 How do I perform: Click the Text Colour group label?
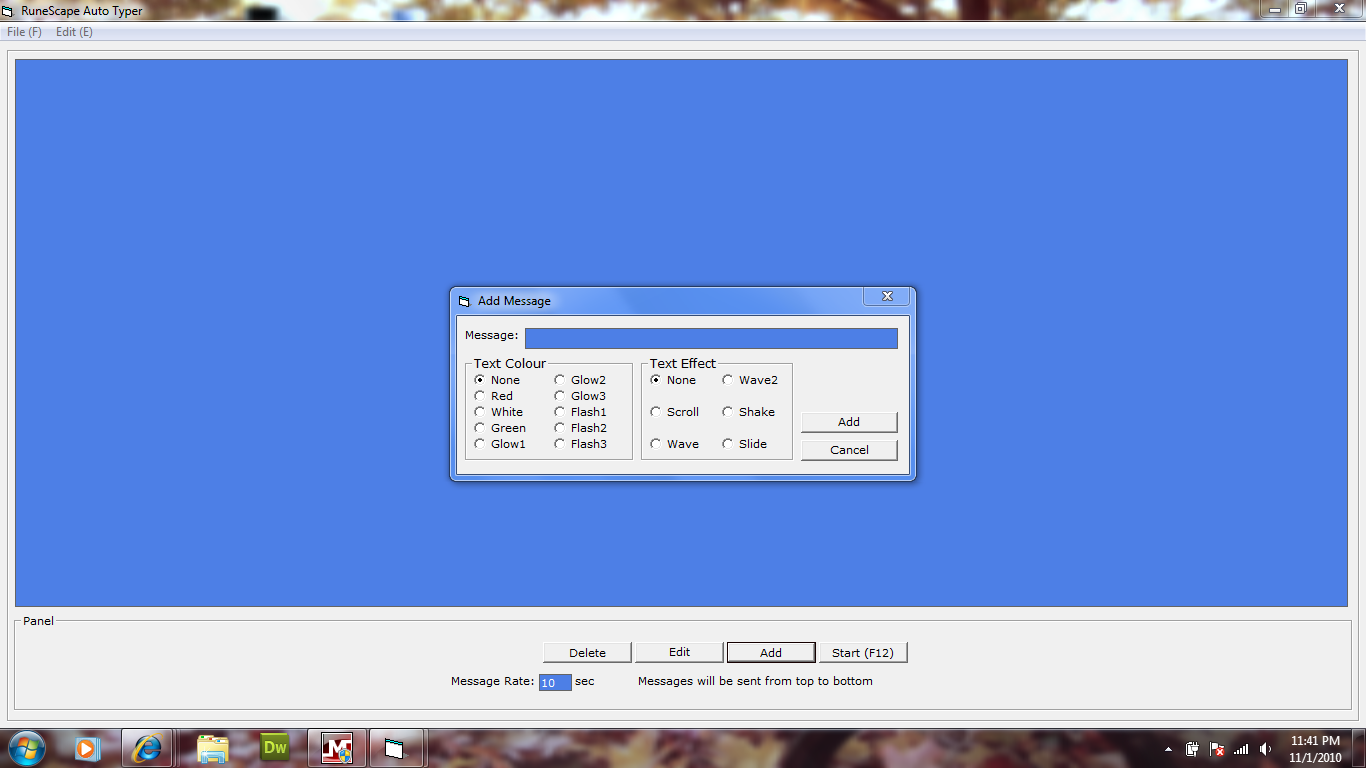click(x=510, y=363)
